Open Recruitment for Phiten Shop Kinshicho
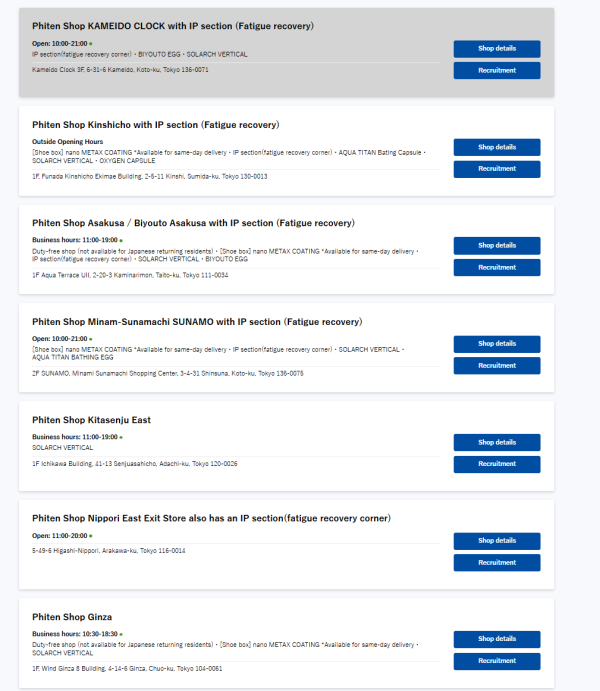 click(x=496, y=169)
